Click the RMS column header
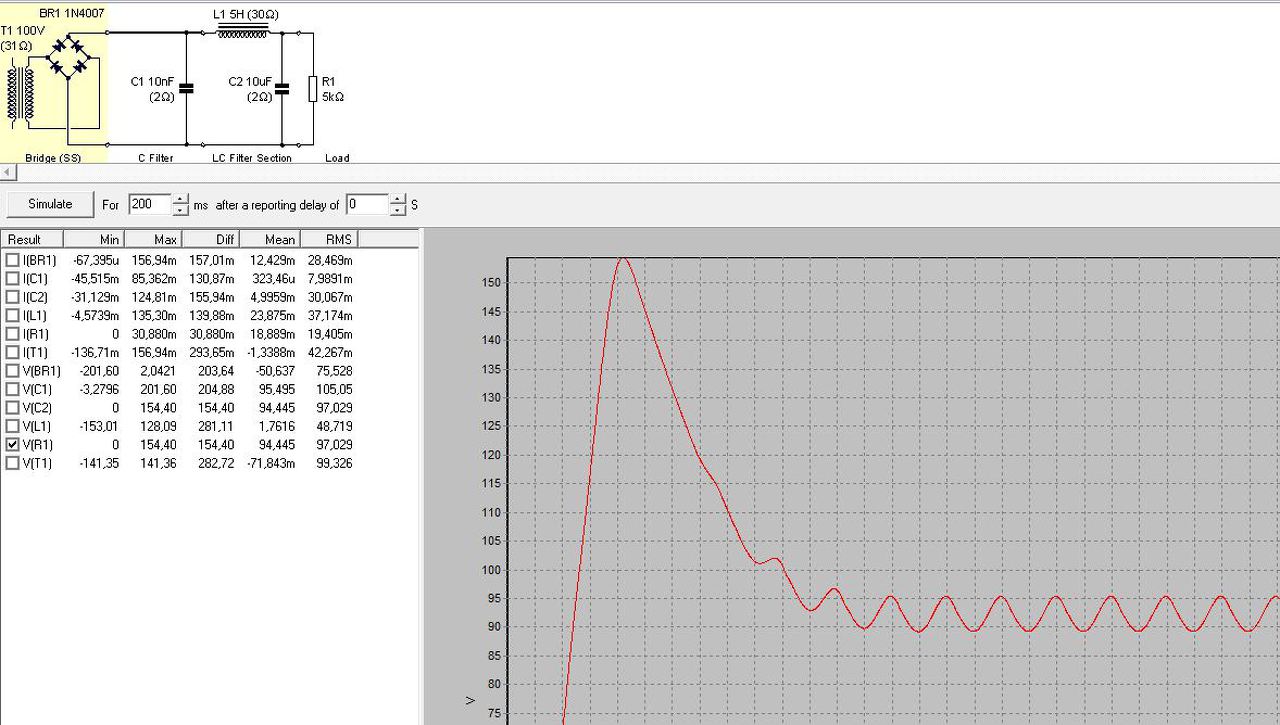Screen dimensions: 1280x725 (x=328, y=239)
